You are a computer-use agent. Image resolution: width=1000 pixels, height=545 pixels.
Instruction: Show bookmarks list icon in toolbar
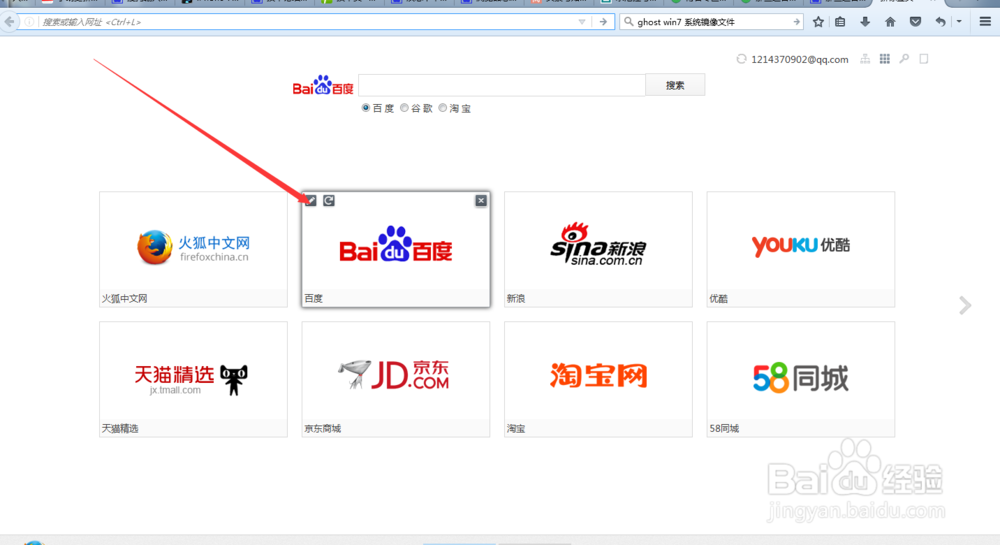point(841,22)
